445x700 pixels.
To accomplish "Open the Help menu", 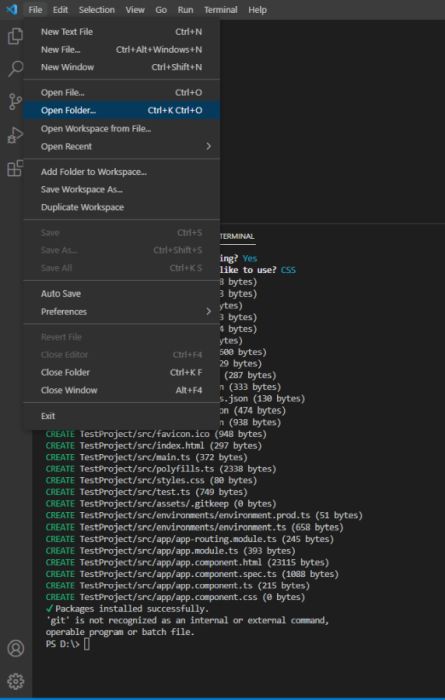I will click(x=257, y=10).
